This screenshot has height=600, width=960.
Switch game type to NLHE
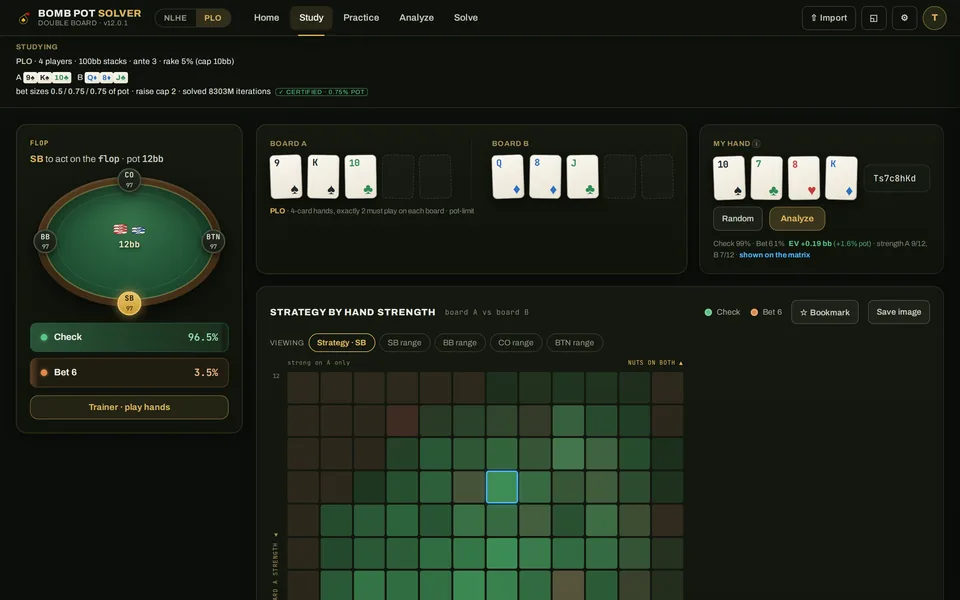click(175, 18)
